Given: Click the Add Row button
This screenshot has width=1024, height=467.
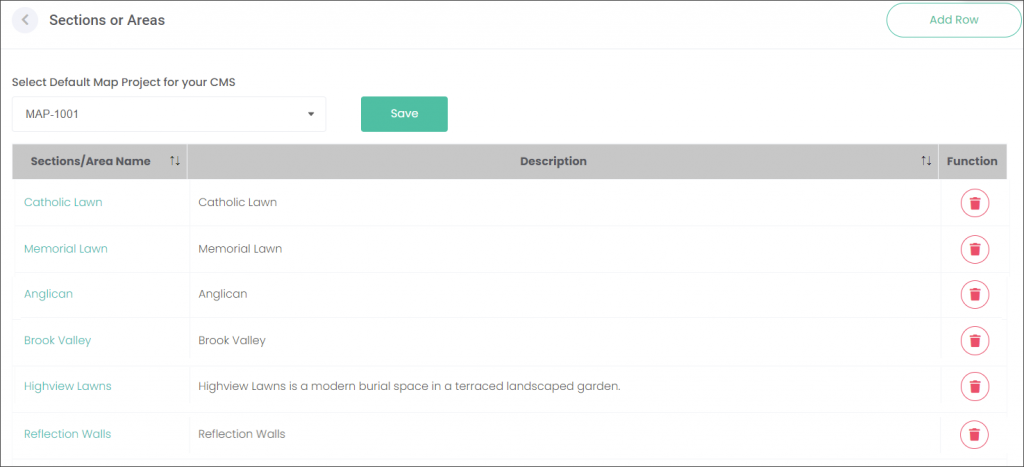Looking at the screenshot, I should click(x=953, y=20).
